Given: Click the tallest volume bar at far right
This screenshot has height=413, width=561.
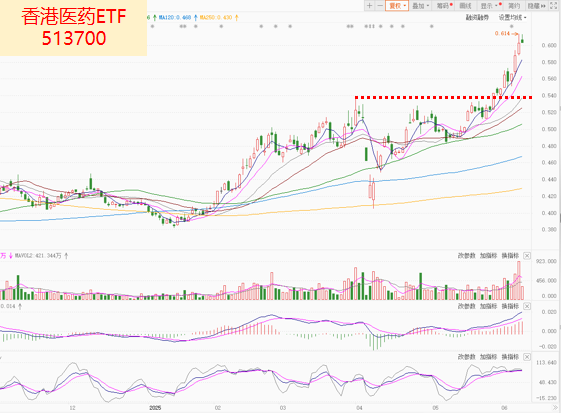Looking at the screenshot, I should point(519,280).
